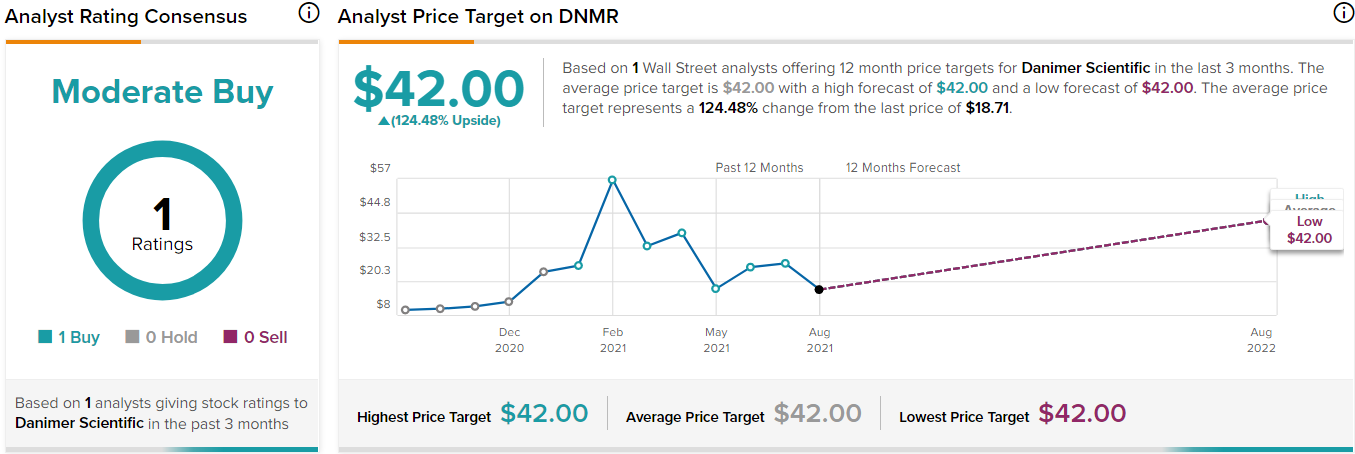Select the '0 Sell' legend entry

point(255,337)
